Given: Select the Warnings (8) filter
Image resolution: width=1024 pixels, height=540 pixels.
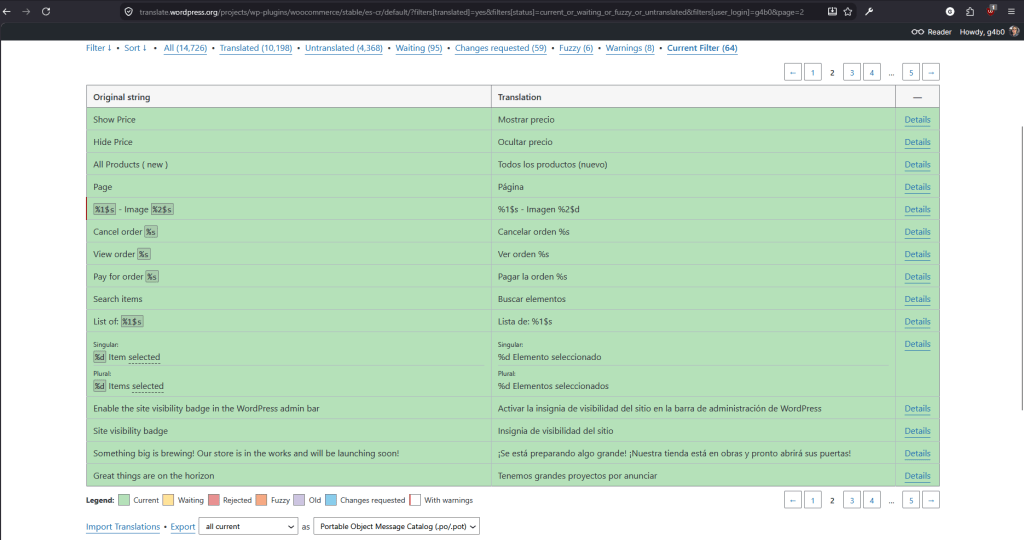Looking at the screenshot, I should click(630, 48).
